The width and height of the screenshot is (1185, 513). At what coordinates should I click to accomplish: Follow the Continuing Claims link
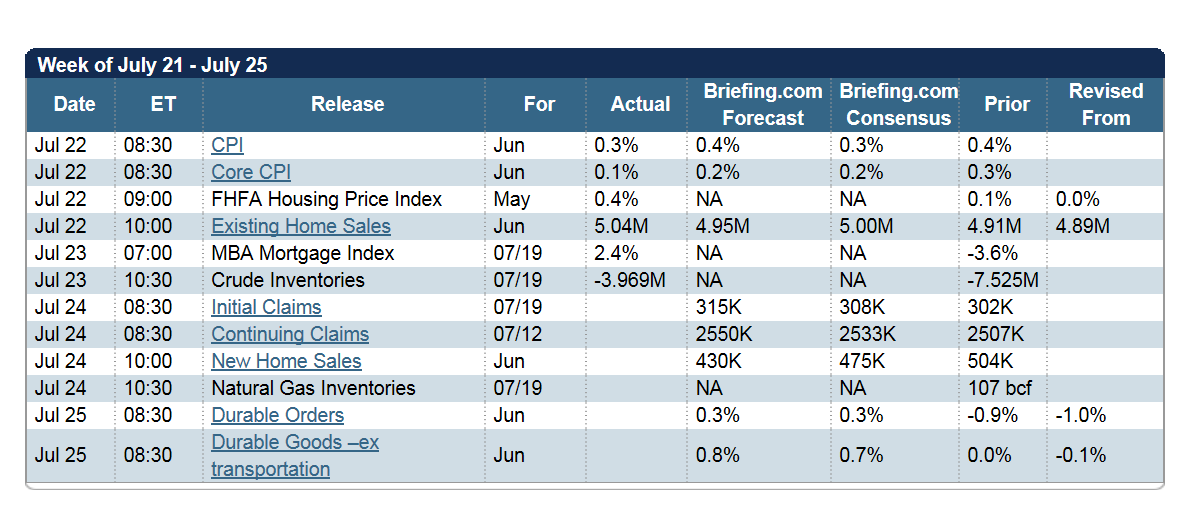tap(290, 334)
